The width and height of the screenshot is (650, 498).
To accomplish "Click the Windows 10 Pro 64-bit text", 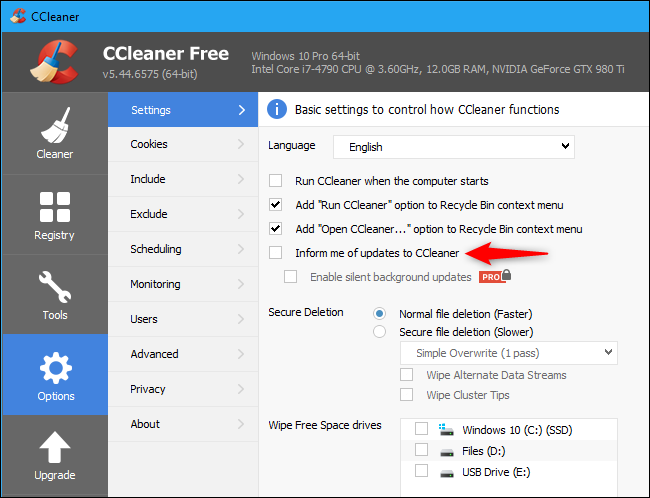I will click(x=306, y=56).
